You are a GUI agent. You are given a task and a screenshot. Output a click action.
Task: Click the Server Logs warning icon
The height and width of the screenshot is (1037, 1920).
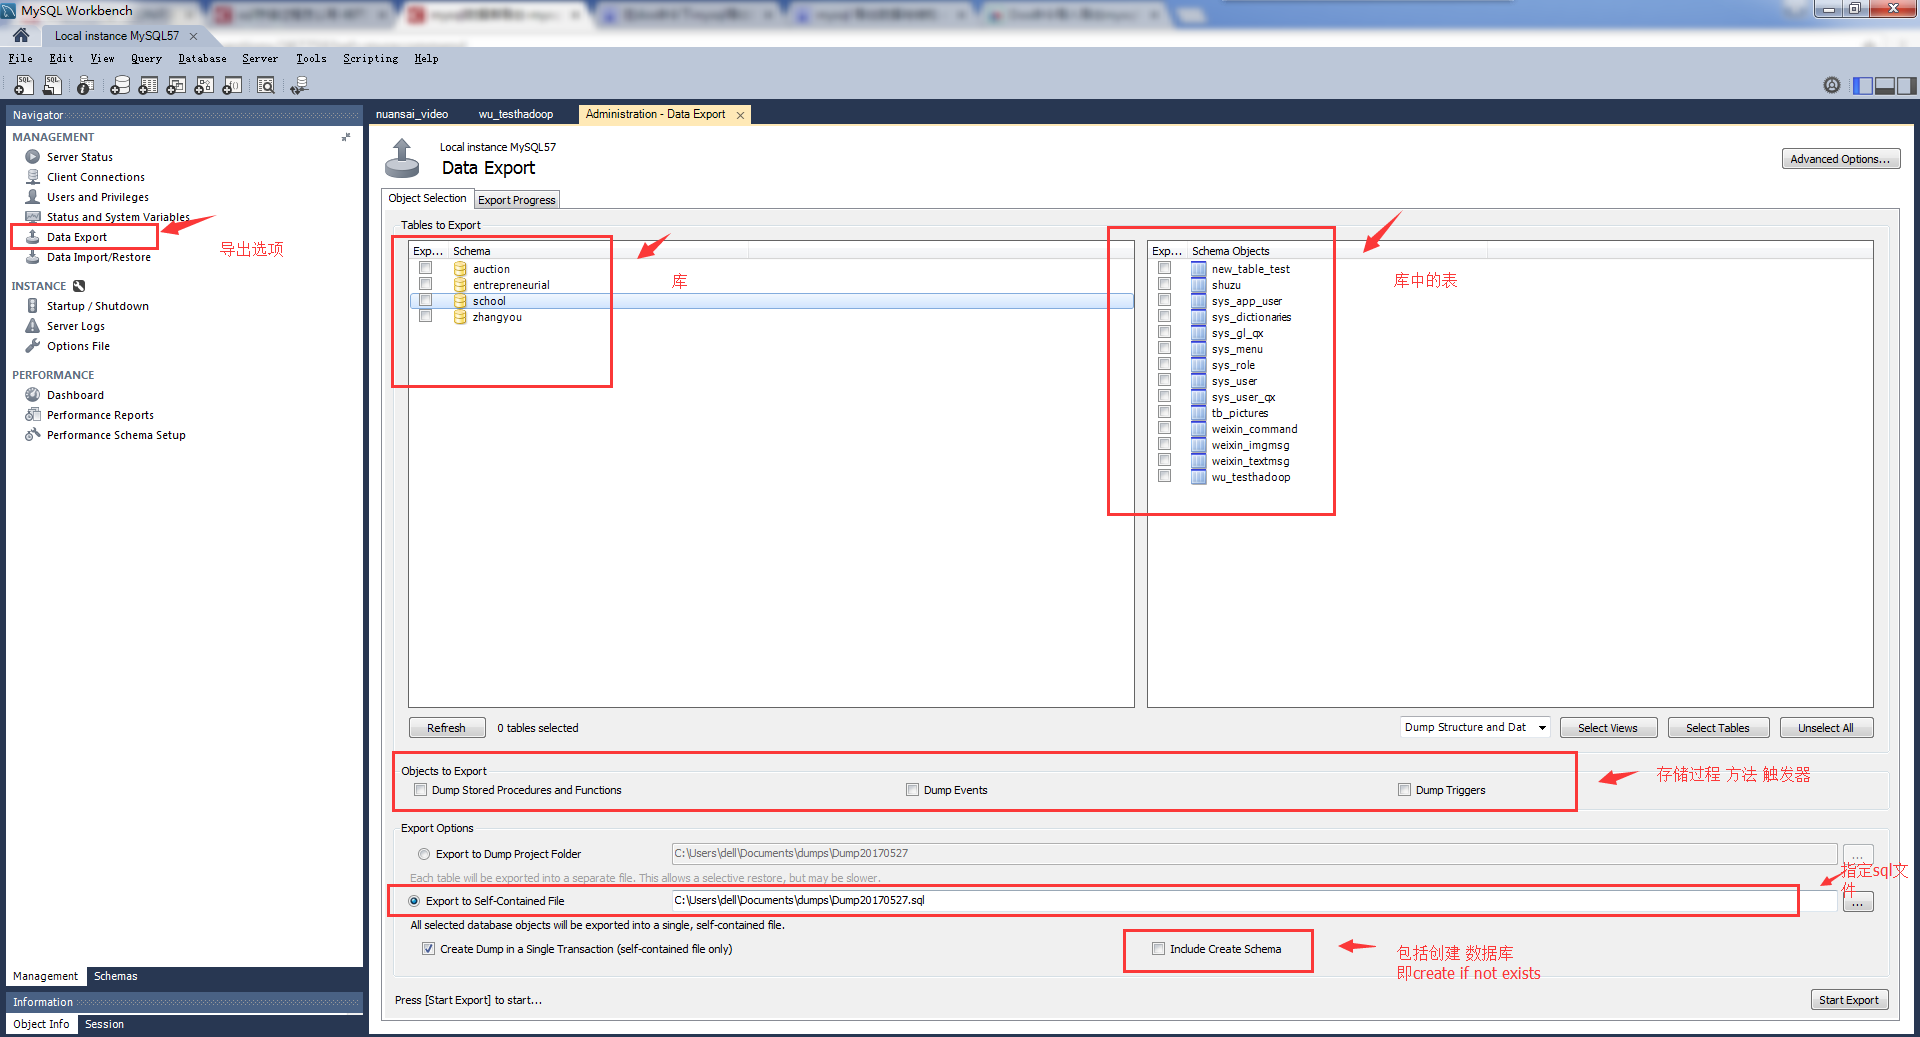[33, 326]
